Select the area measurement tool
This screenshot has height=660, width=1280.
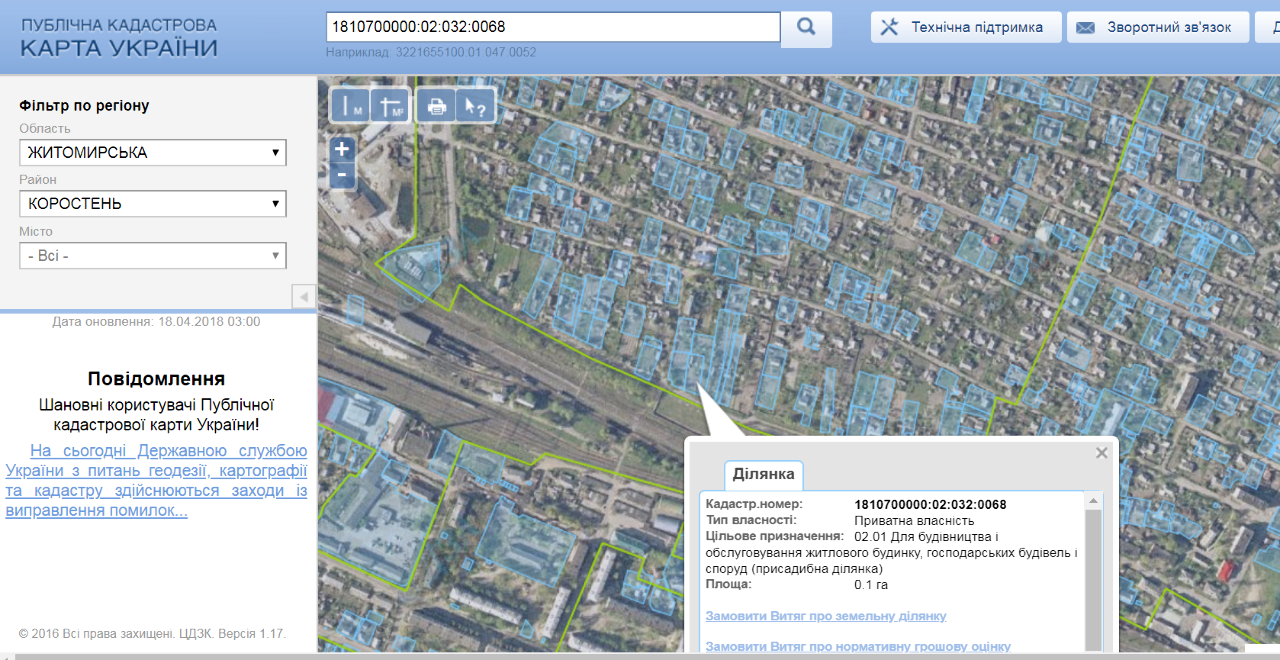pos(391,105)
